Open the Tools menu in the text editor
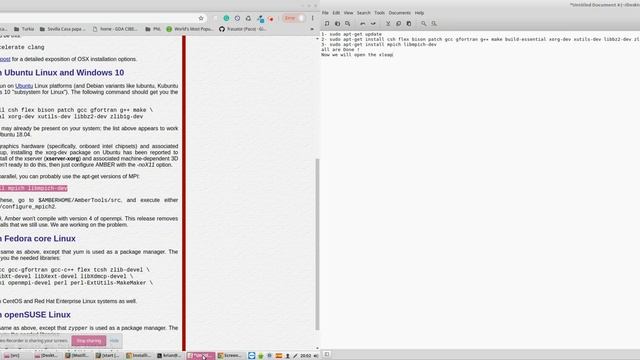Image resolution: width=640 pixels, height=360 pixels. click(x=379, y=13)
